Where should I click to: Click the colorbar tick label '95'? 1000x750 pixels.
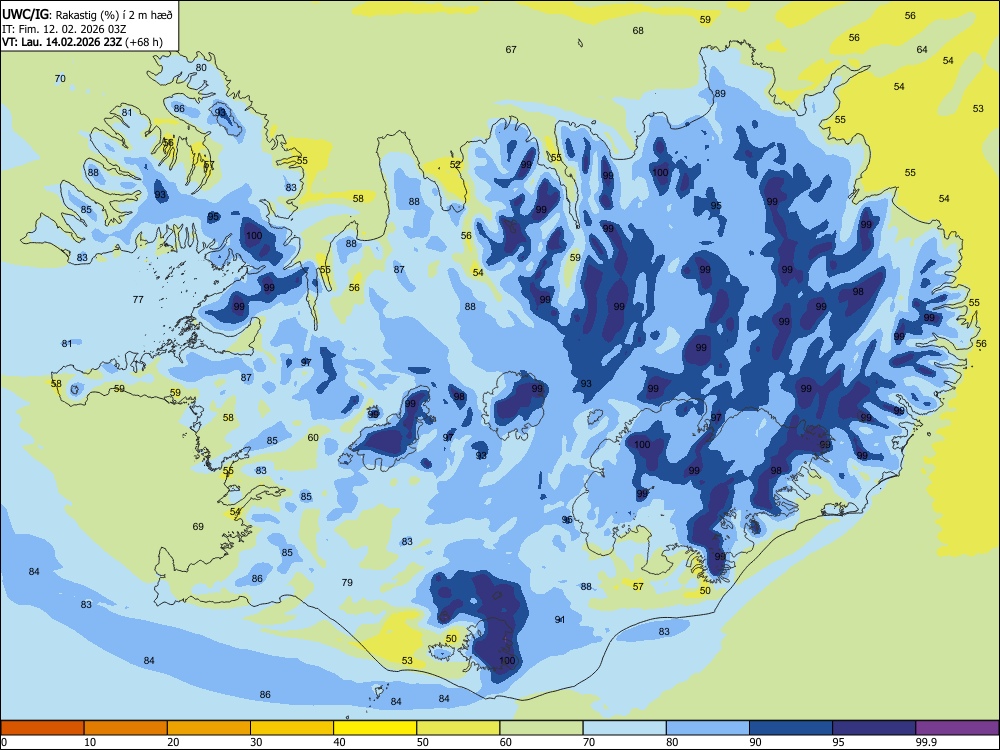tap(838, 742)
